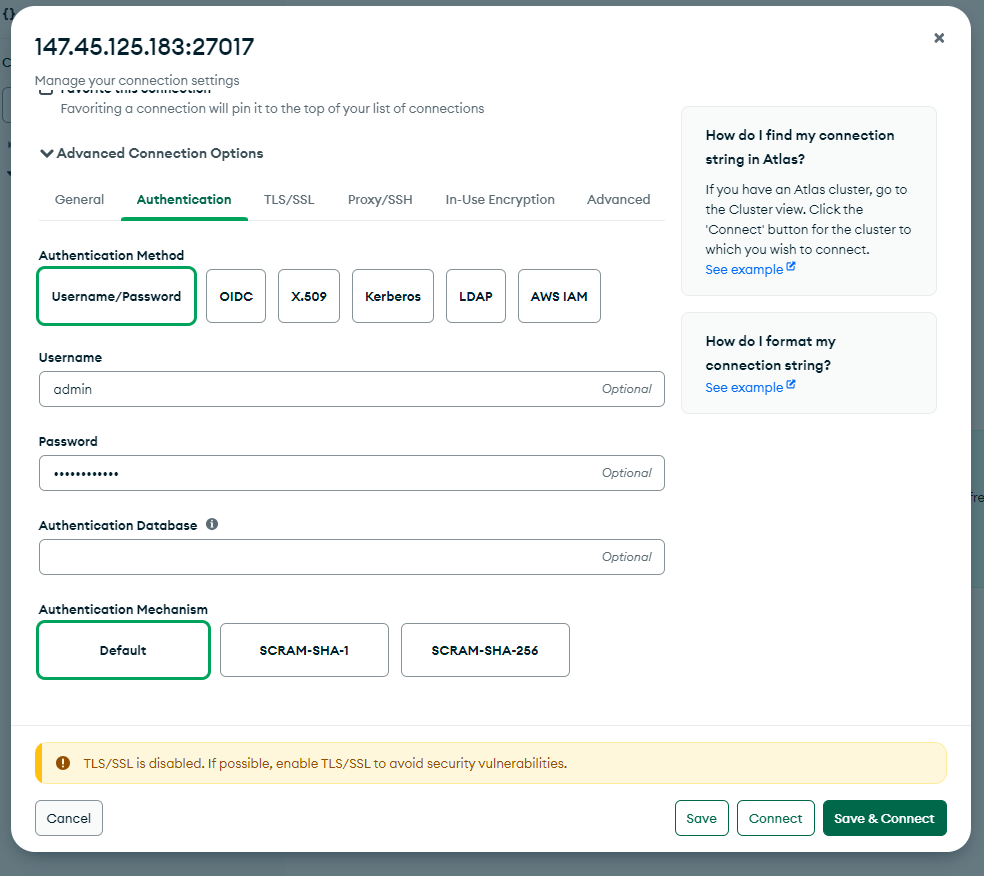984x876 pixels.
Task: Choose the SCRAM-SHA-256 mechanism
Action: tap(485, 650)
